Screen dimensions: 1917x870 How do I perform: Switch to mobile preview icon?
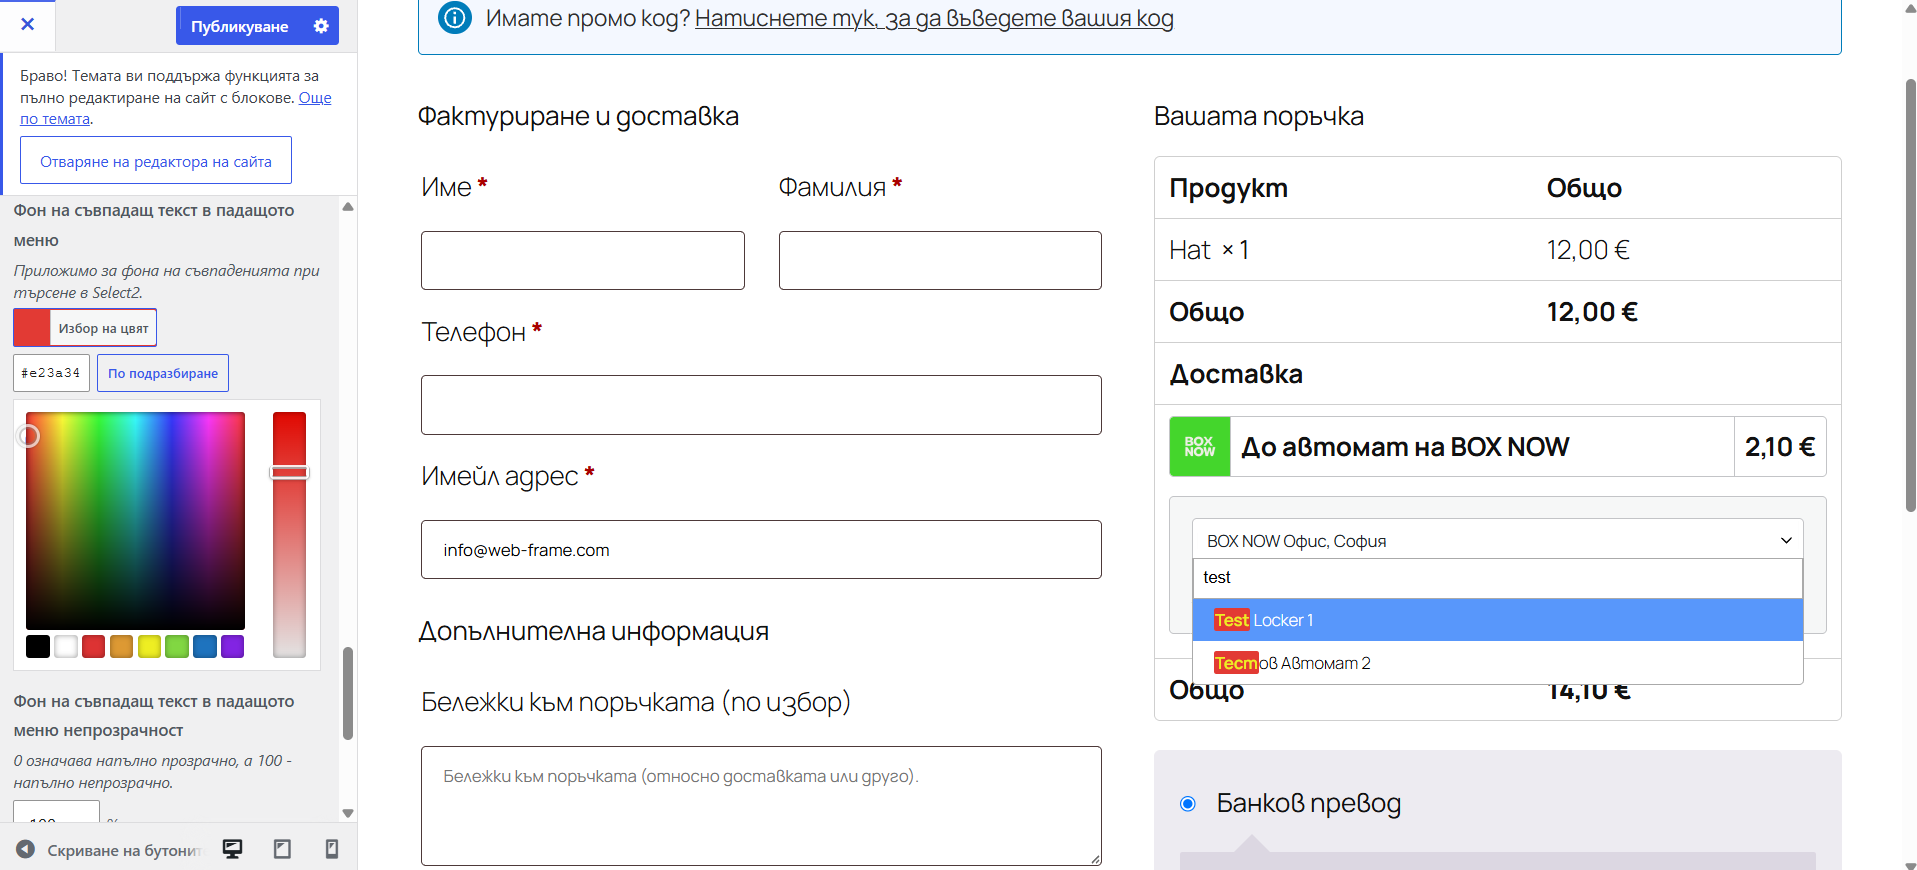tap(332, 849)
